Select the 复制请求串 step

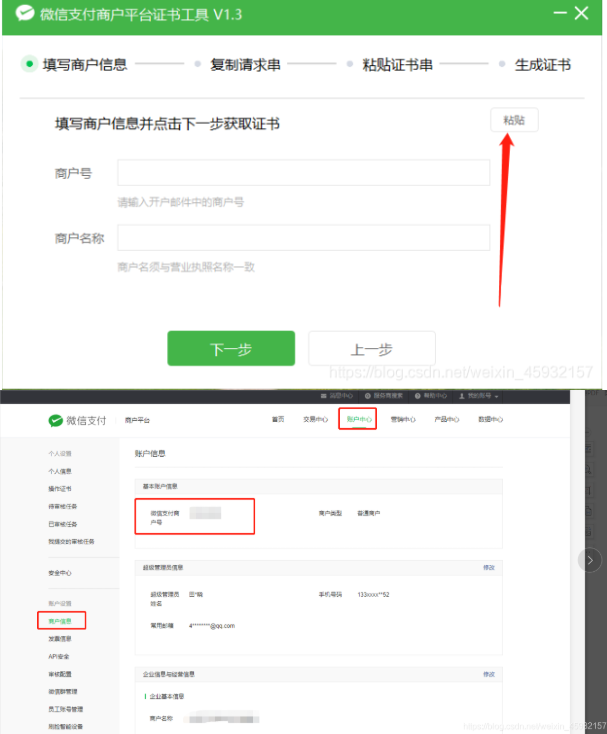(245, 65)
